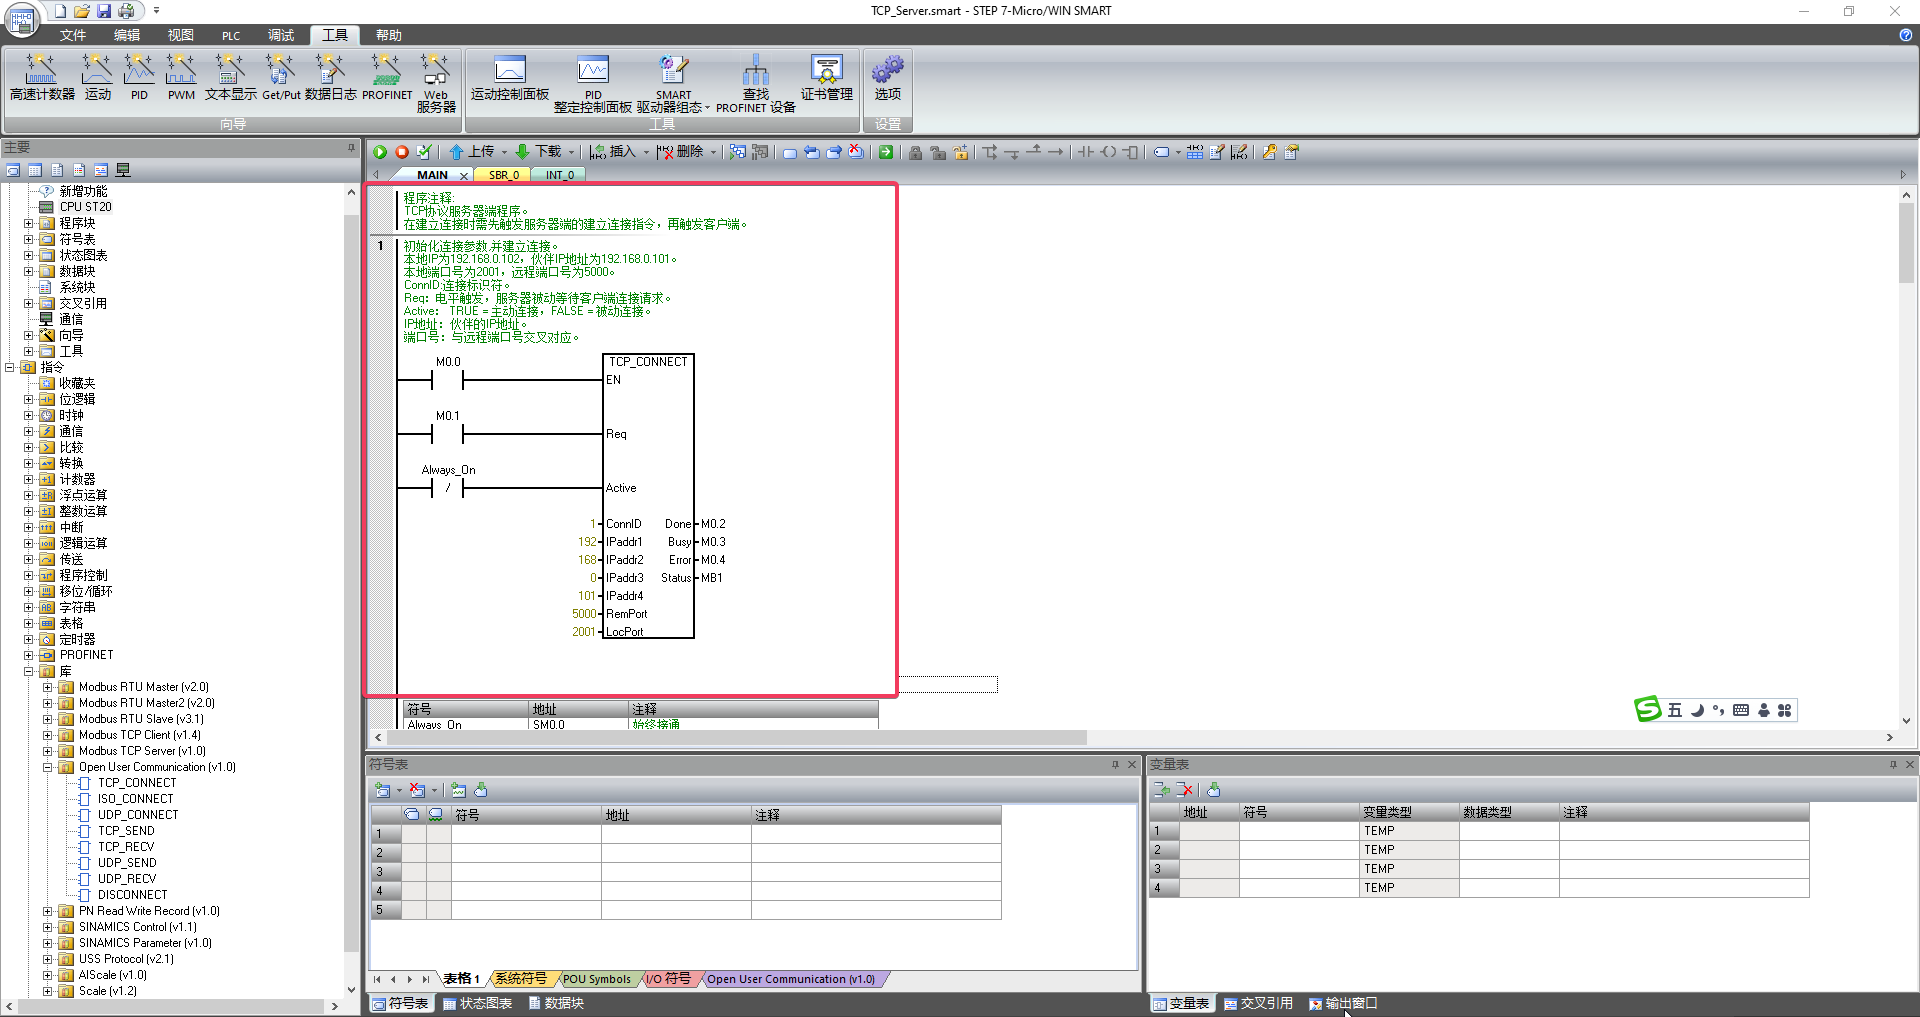Screen dimensions: 1920x1017
Task: Expand the 符号表 tree node
Action: [x=29, y=240]
